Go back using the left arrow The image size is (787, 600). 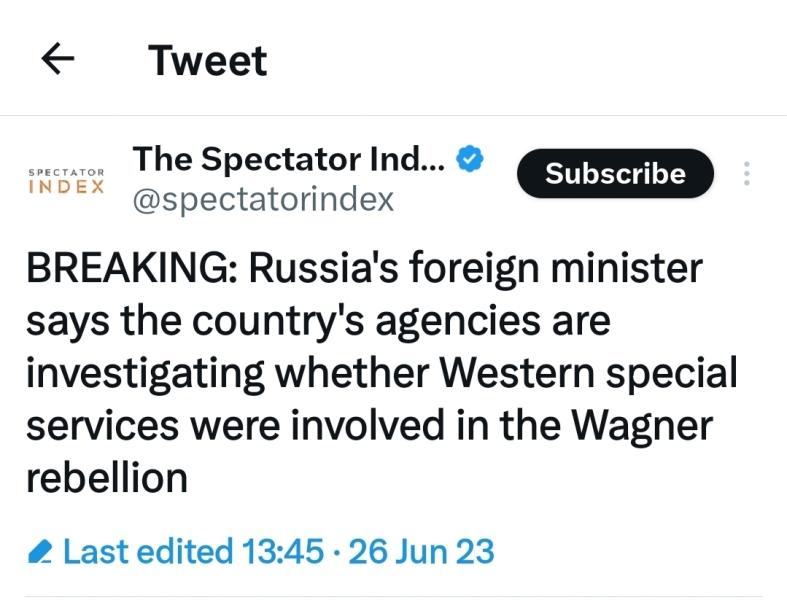58,61
